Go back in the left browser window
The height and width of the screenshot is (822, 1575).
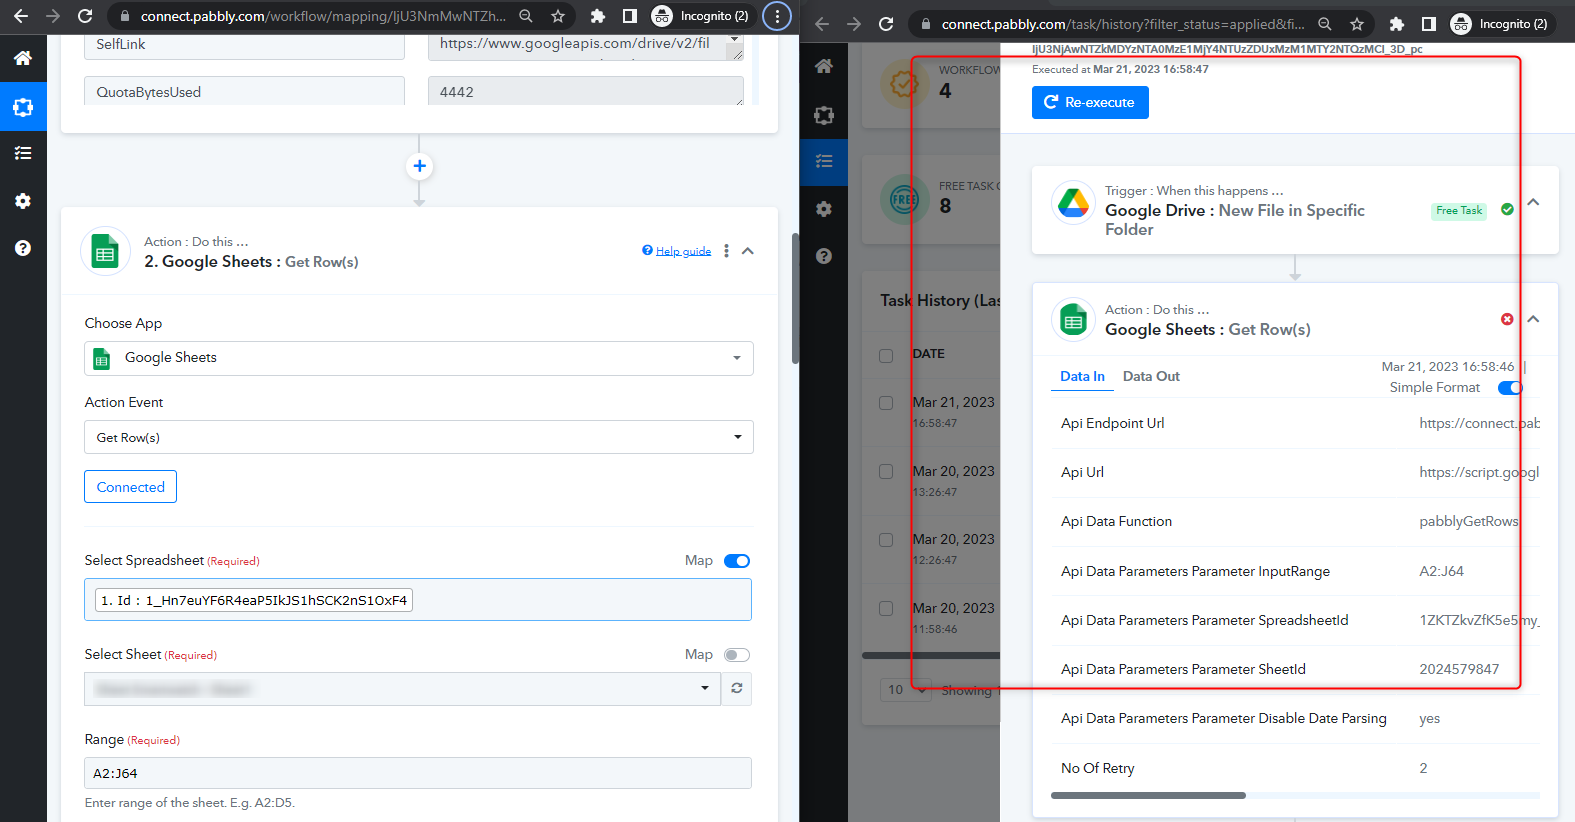point(21,16)
